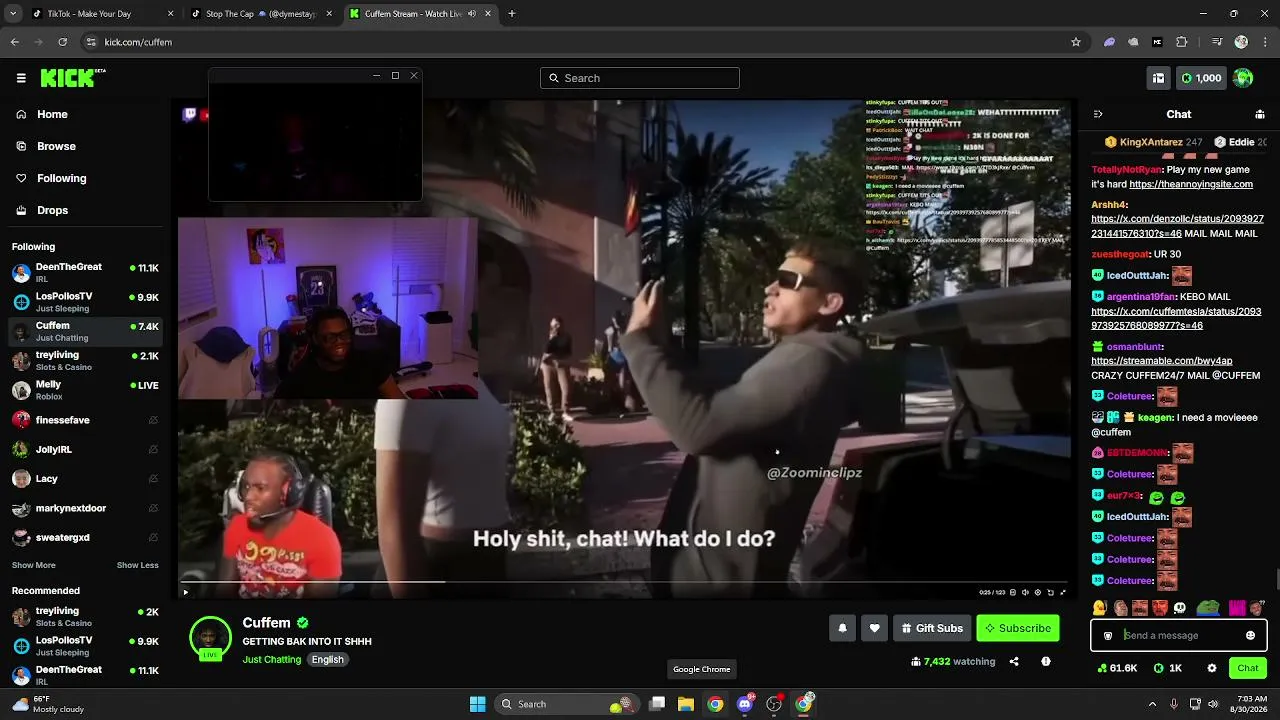This screenshot has width=1280, height=720.
Task: Open Chrome media controls icon
Action: coord(1216,42)
